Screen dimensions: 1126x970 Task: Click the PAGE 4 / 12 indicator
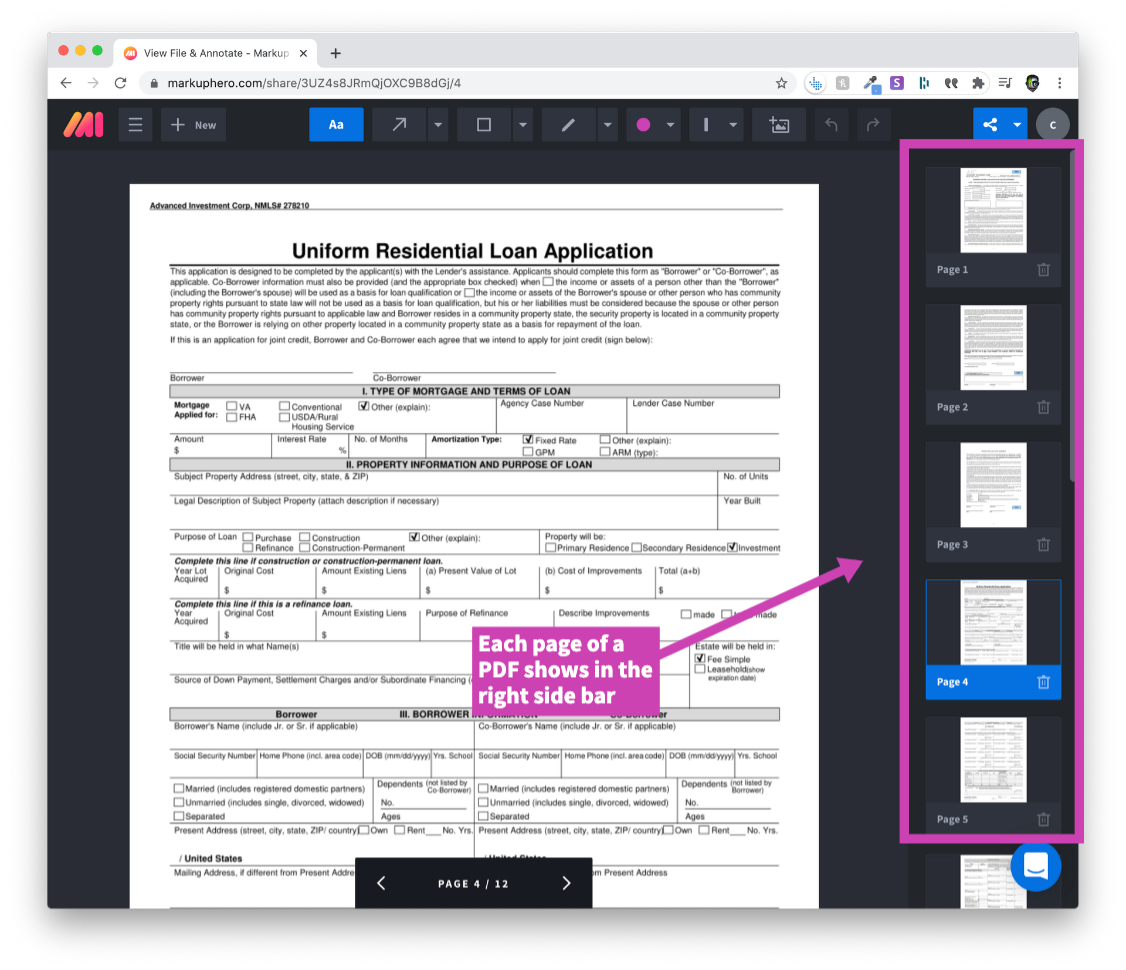pyautogui.click(x=473, y=884)
